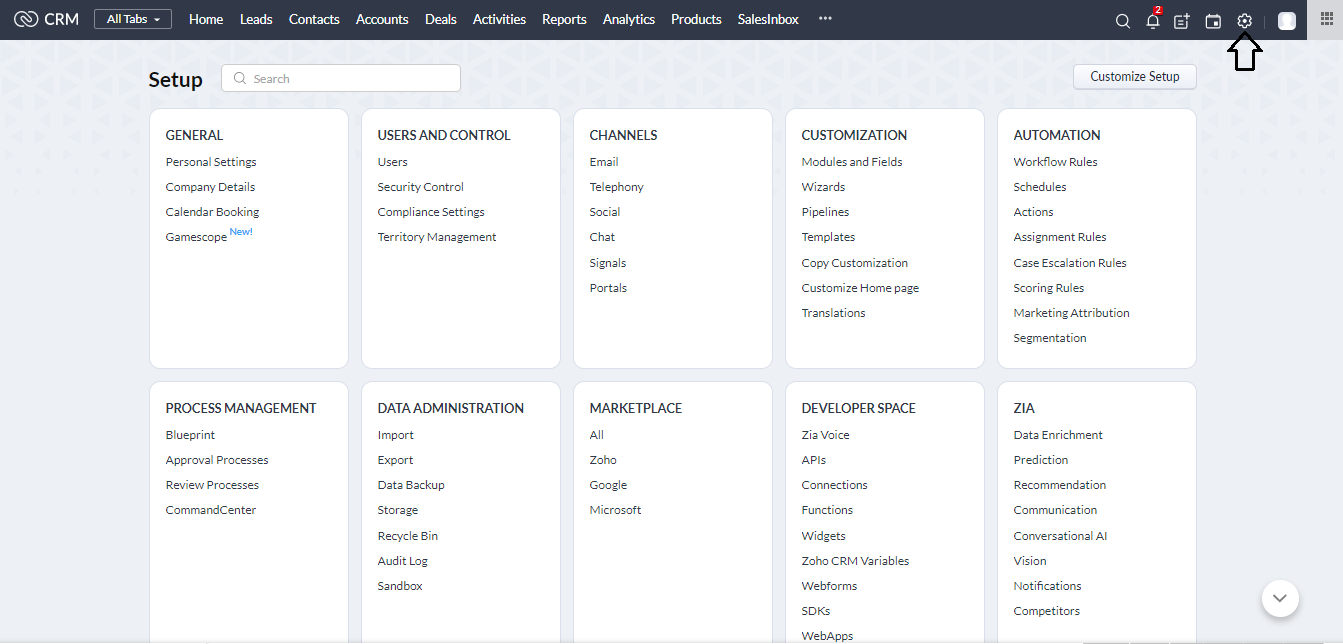Viewport: 1343px width, 644px height.
Task: Switch to the Contacts tab
Action: coord(314,19)
